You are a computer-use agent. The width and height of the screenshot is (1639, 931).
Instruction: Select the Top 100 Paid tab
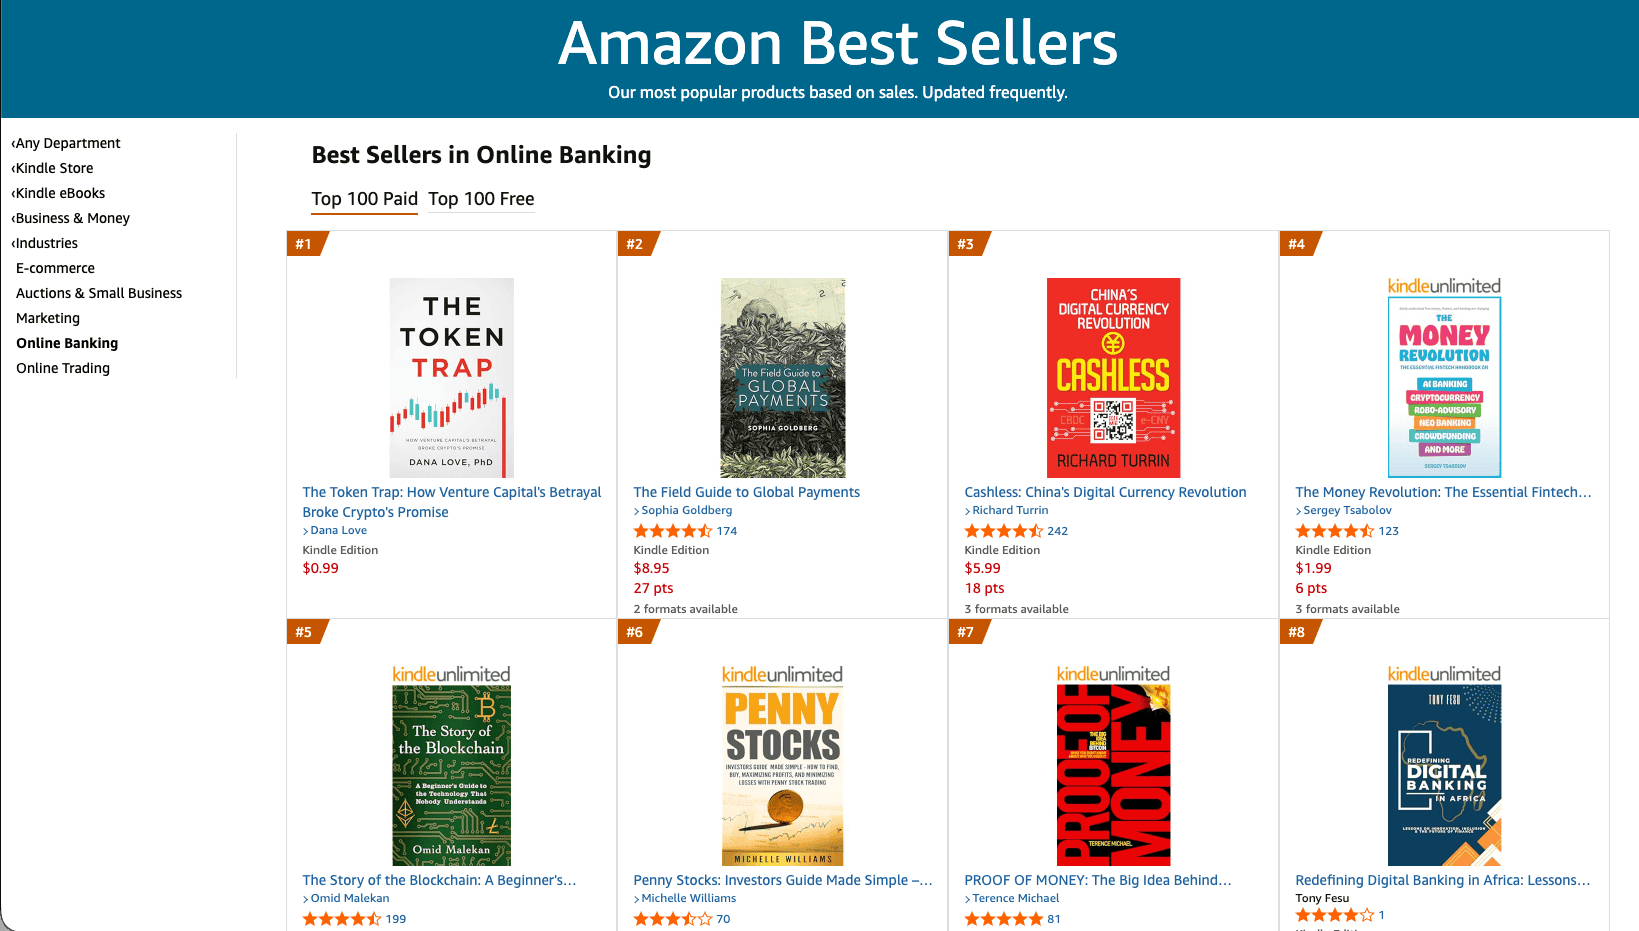(x=364, y=199)
